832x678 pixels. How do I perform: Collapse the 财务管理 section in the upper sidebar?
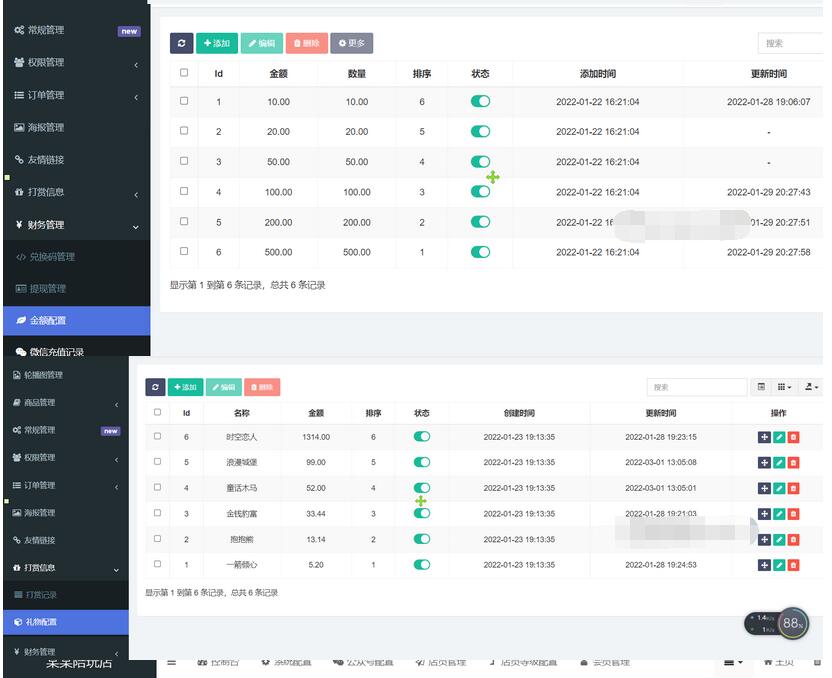click(75, 225)
